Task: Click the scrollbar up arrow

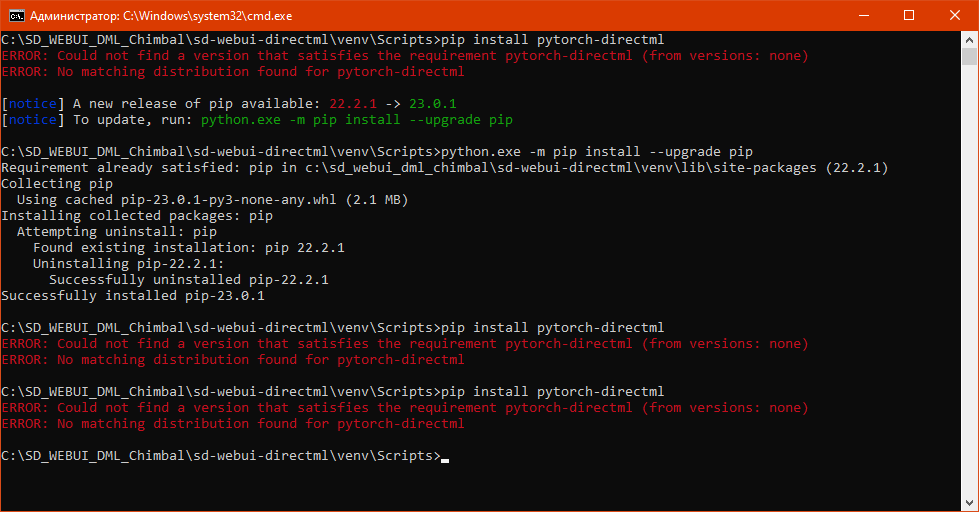Action: [x=970, y=40]
